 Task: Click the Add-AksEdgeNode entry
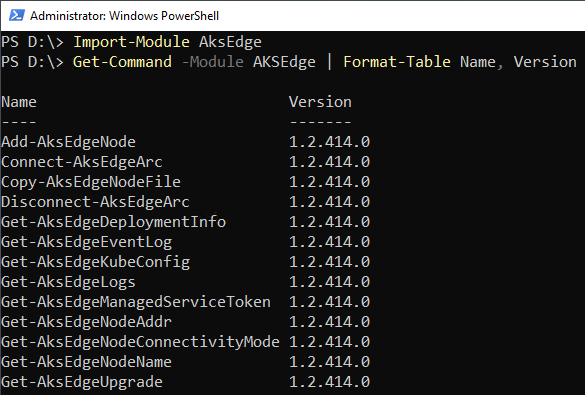click(68, 142)
